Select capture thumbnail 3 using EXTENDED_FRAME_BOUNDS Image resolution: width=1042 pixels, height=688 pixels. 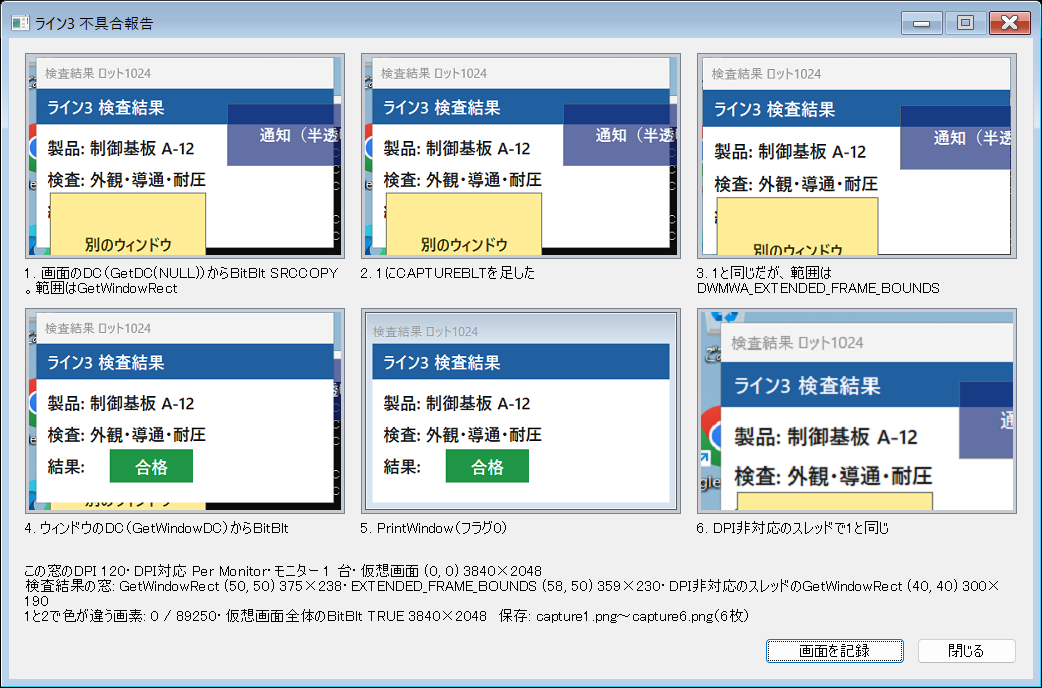(857, 156)
